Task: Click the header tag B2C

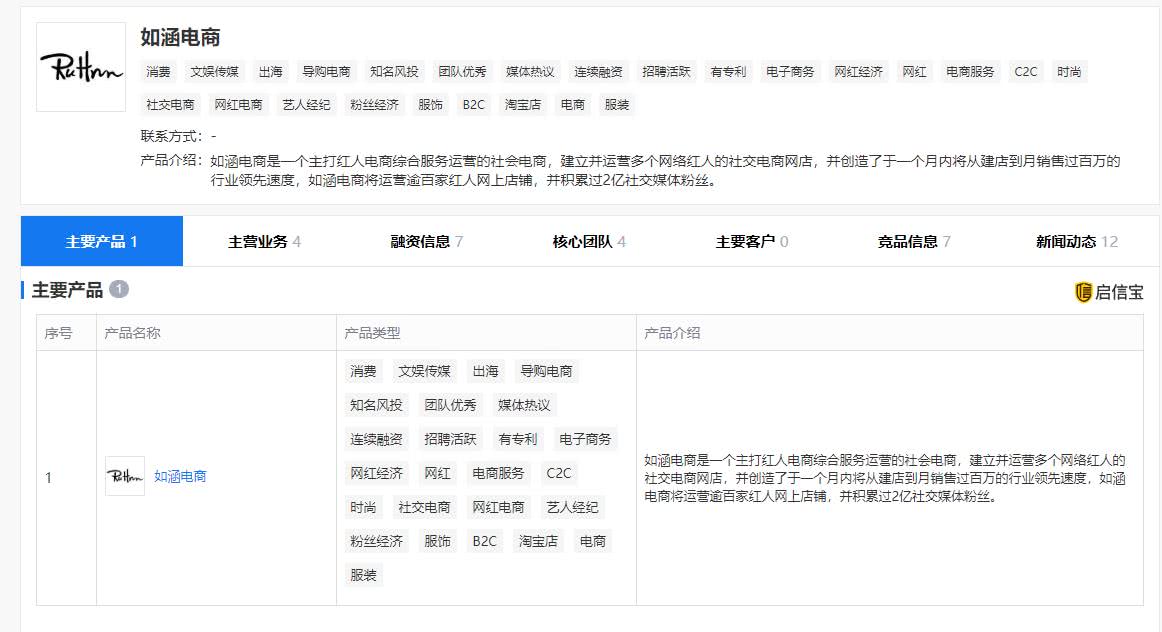Action: [474, 104]
